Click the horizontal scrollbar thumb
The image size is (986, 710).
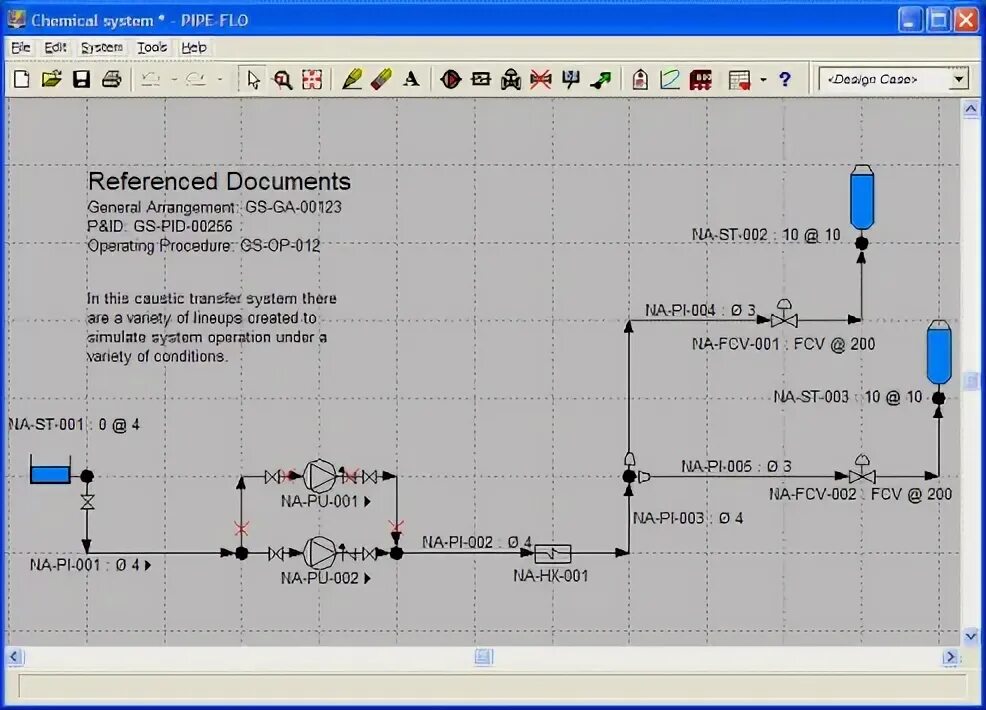coord(484,657)
